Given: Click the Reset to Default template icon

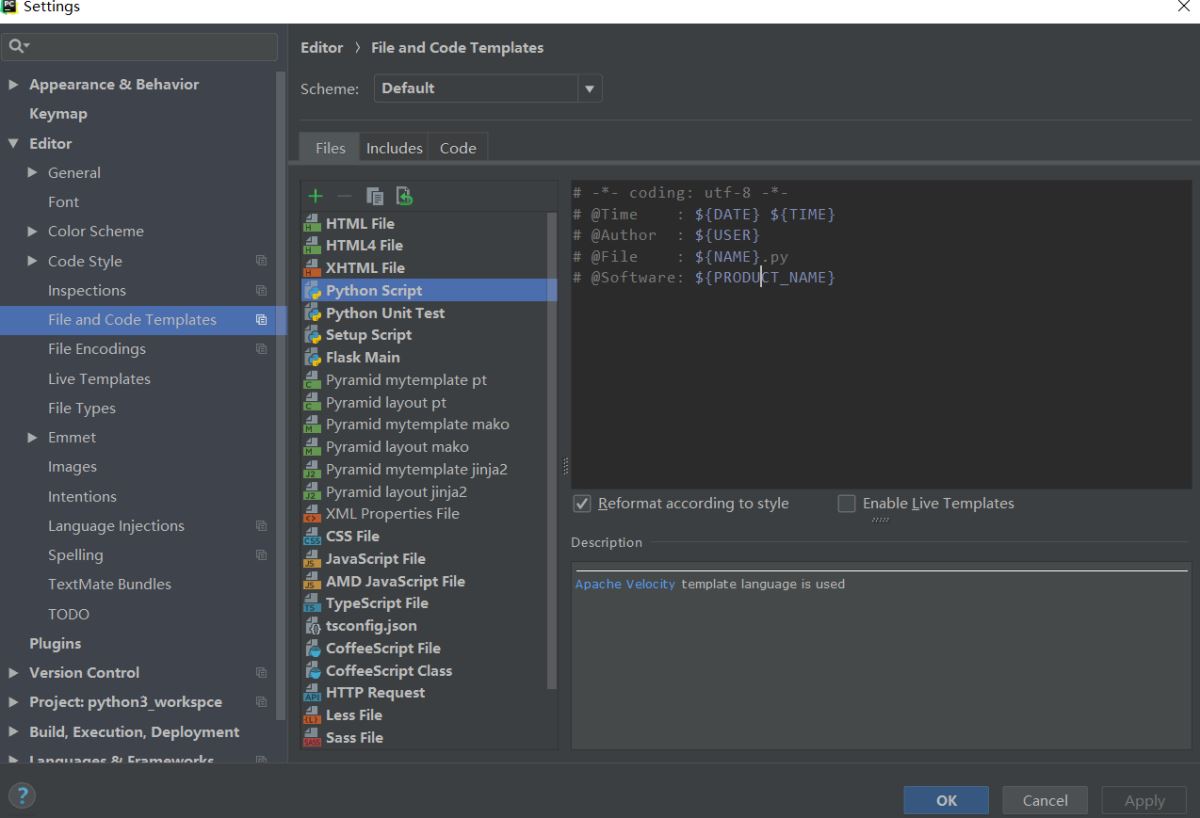Looking at the screenshot, I should [404, 196].
